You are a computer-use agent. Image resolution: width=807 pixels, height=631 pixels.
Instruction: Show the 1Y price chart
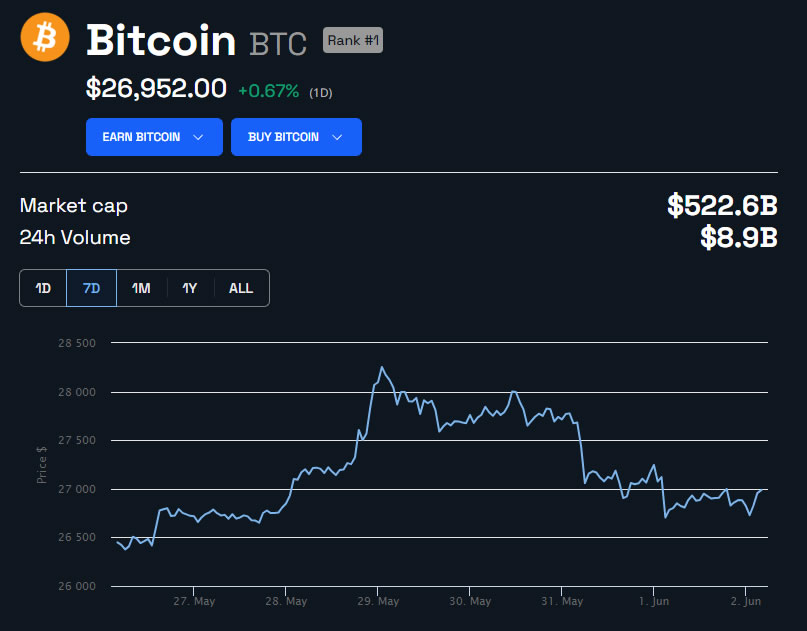(190, 288)
